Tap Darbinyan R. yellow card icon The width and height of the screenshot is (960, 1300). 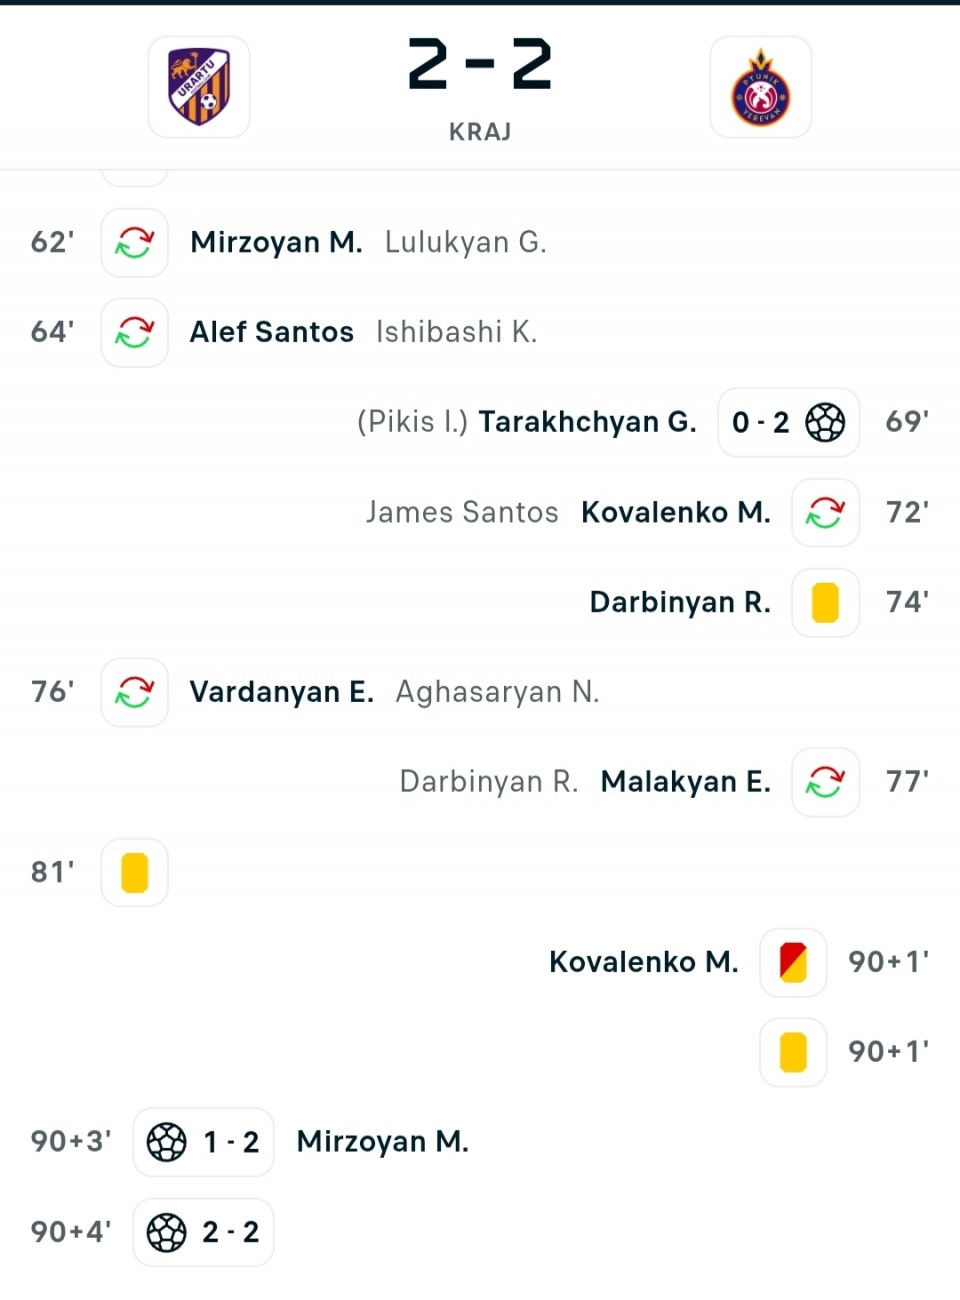click(x=826, y=602)
